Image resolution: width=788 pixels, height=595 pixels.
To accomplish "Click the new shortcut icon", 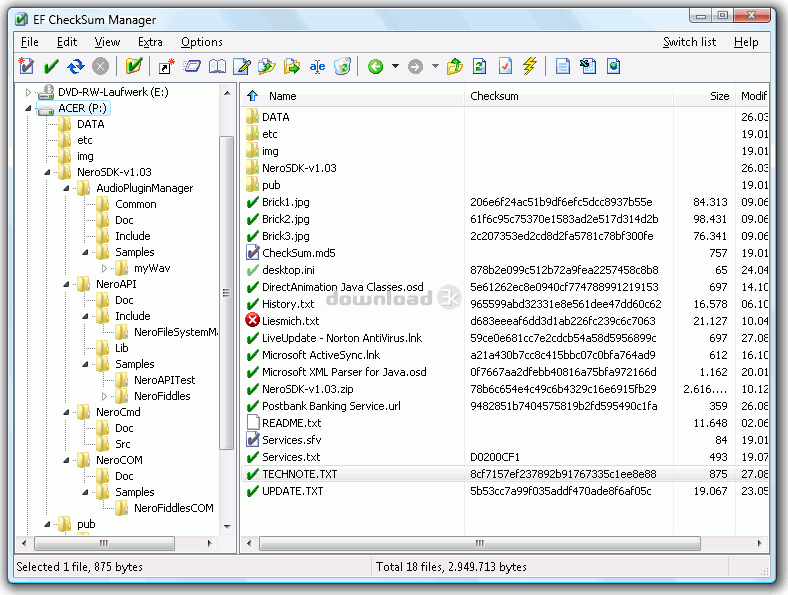I will click(x=166, y=66).
